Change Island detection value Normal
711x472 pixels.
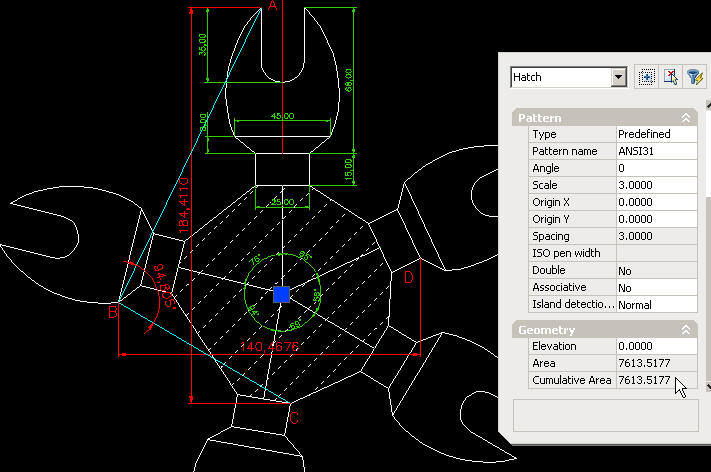point(657,305)
